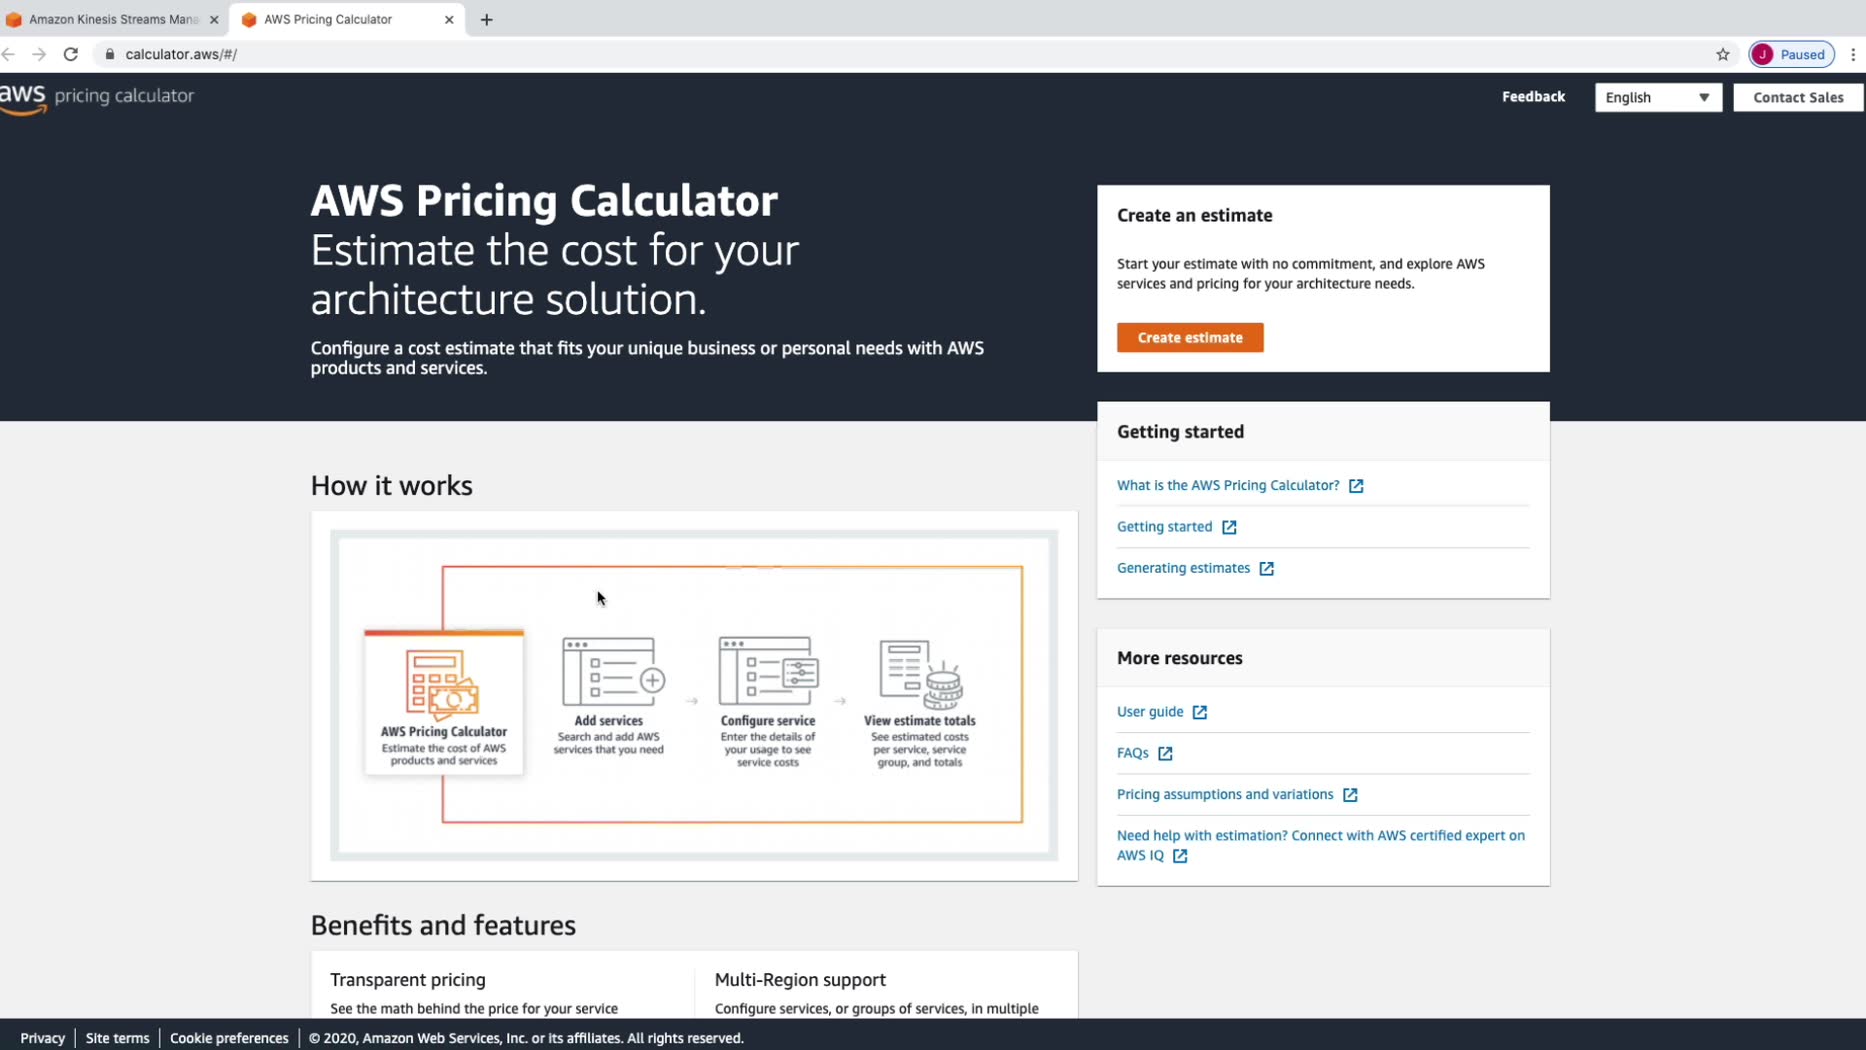Click the address bar URL field
The height and width of the screenshot is (1050, 1866).
tap(600, 54)
